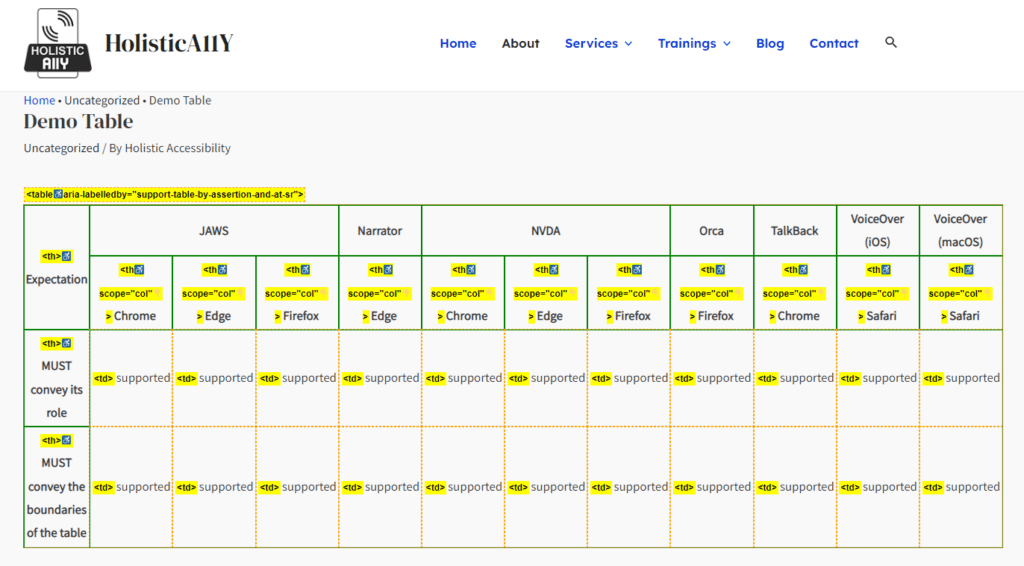Click Firefox header under NVDA
The height and width of the screenshot is (566, 1024).
point(629,292)
